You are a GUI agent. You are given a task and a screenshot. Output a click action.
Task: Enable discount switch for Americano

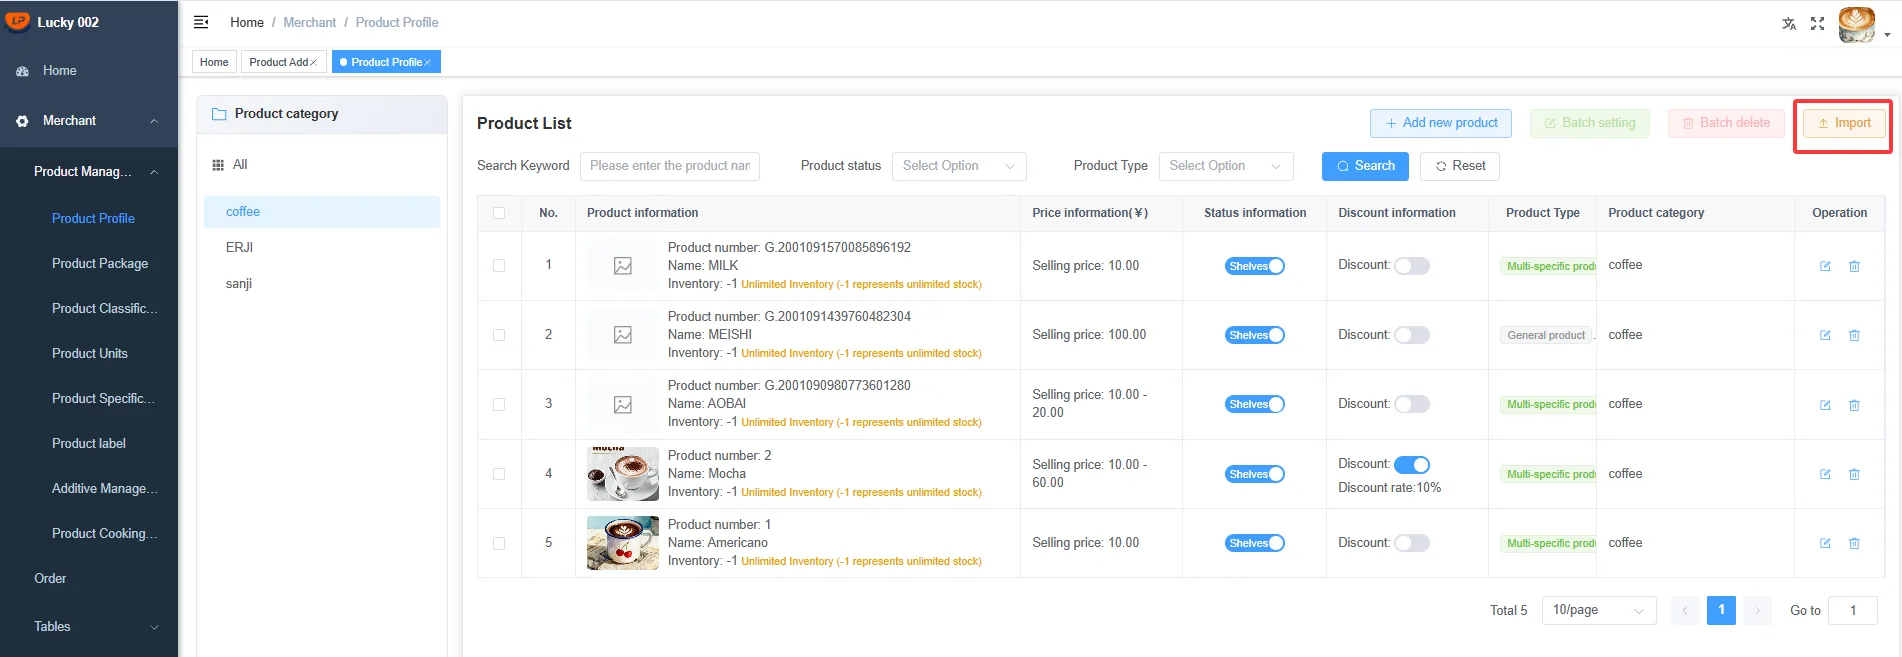coord(1412,543)
